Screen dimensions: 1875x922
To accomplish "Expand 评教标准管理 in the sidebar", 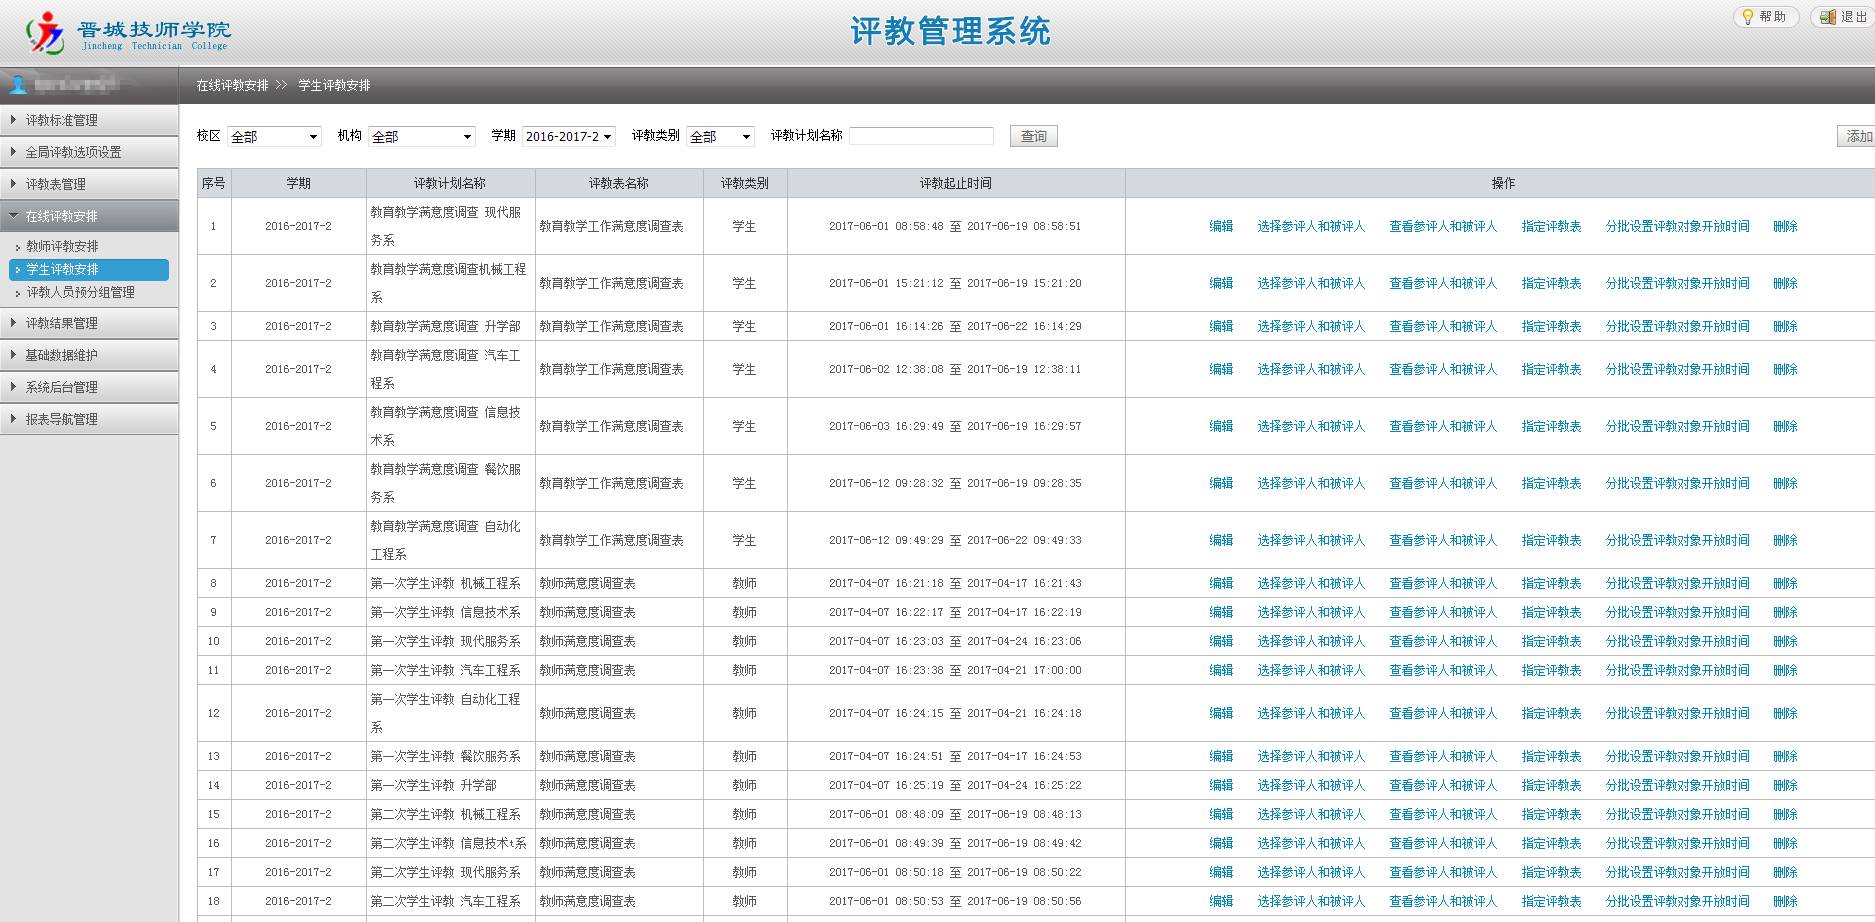I will tap(89, 120).
